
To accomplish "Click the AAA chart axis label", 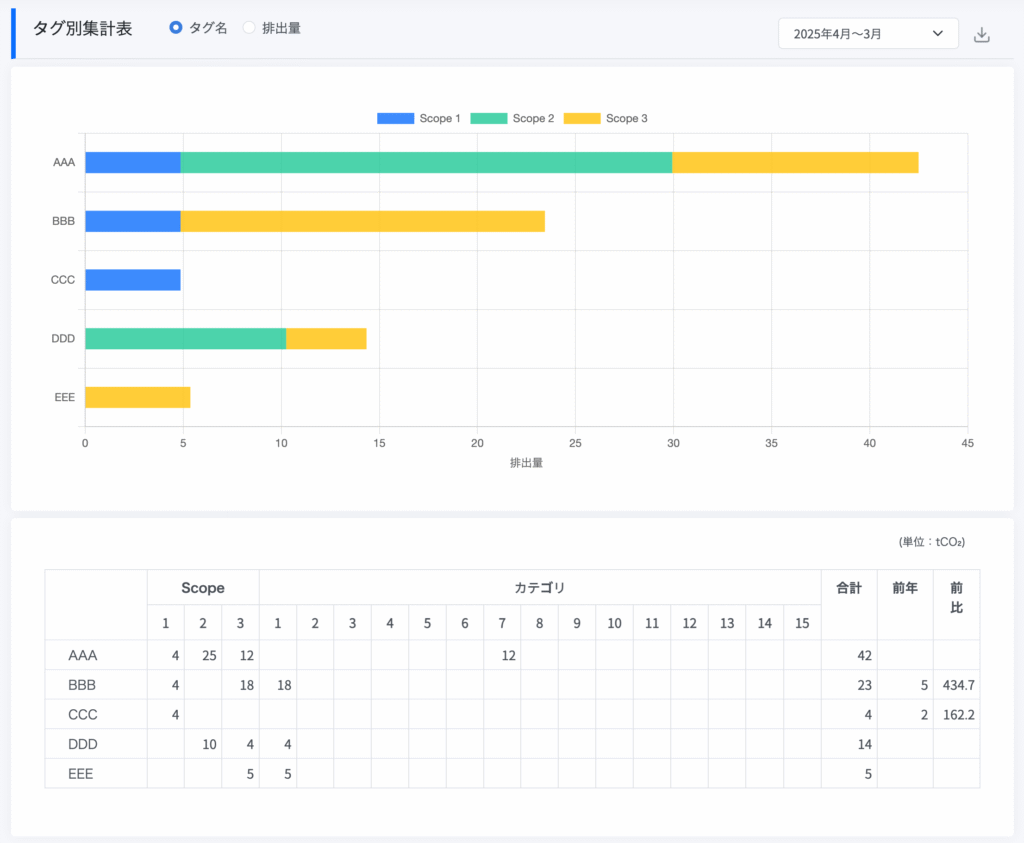I will pos(64,163).
